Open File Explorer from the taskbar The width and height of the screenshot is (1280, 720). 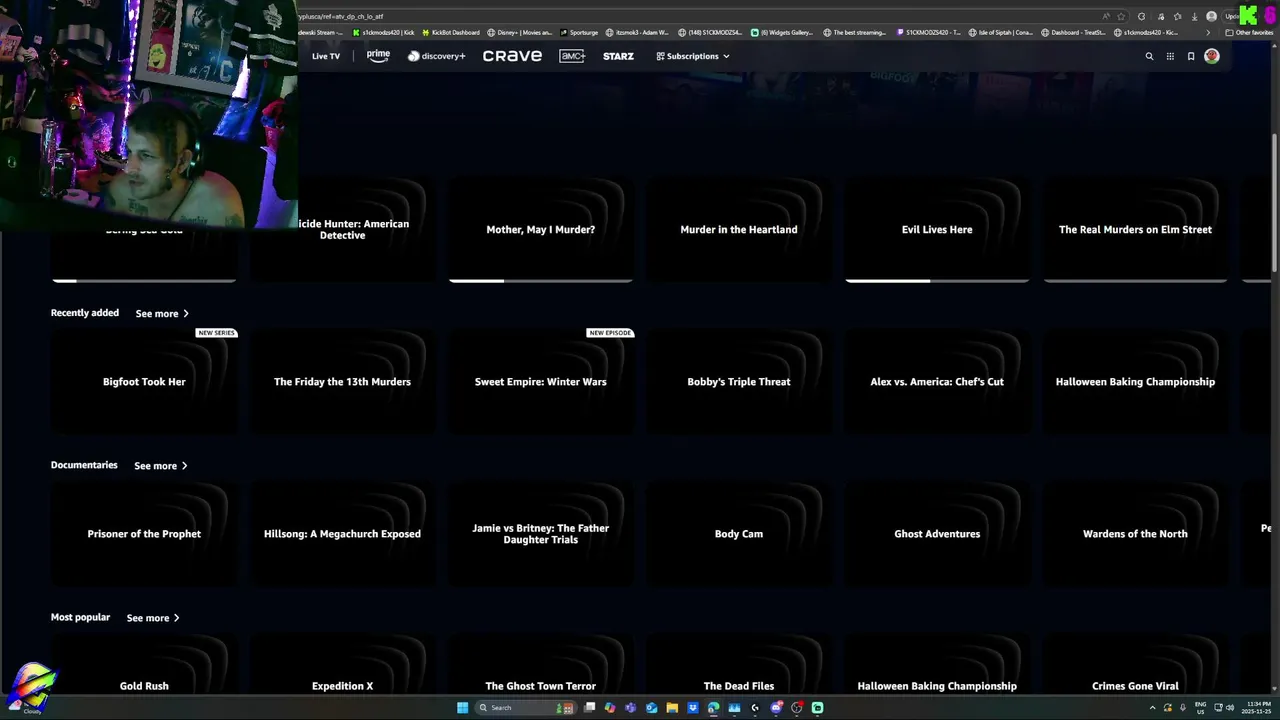[x=672, y=707]
